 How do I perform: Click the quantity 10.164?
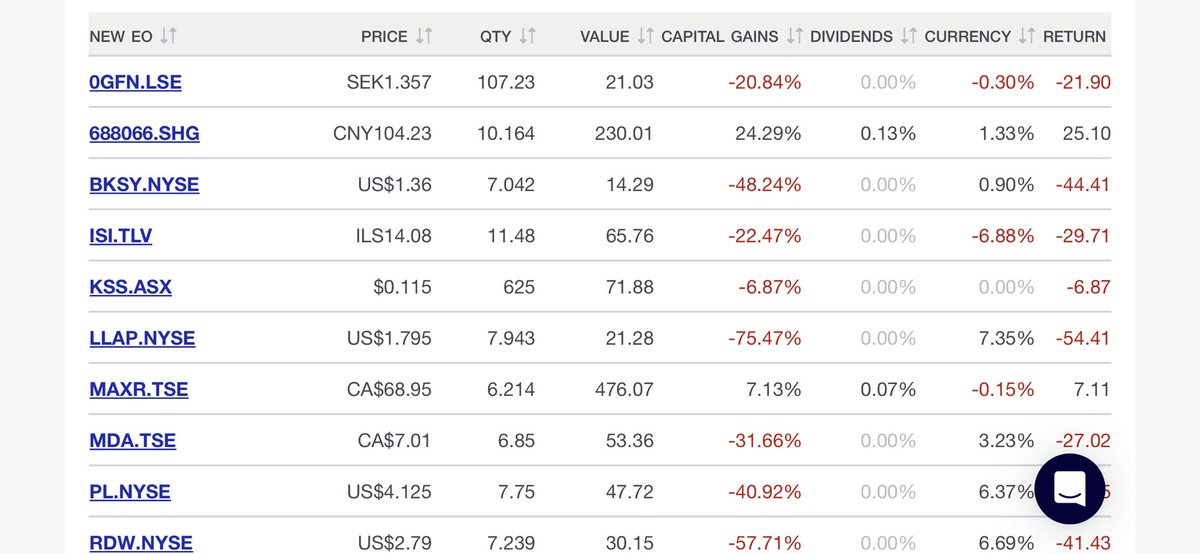click(507, 133)
